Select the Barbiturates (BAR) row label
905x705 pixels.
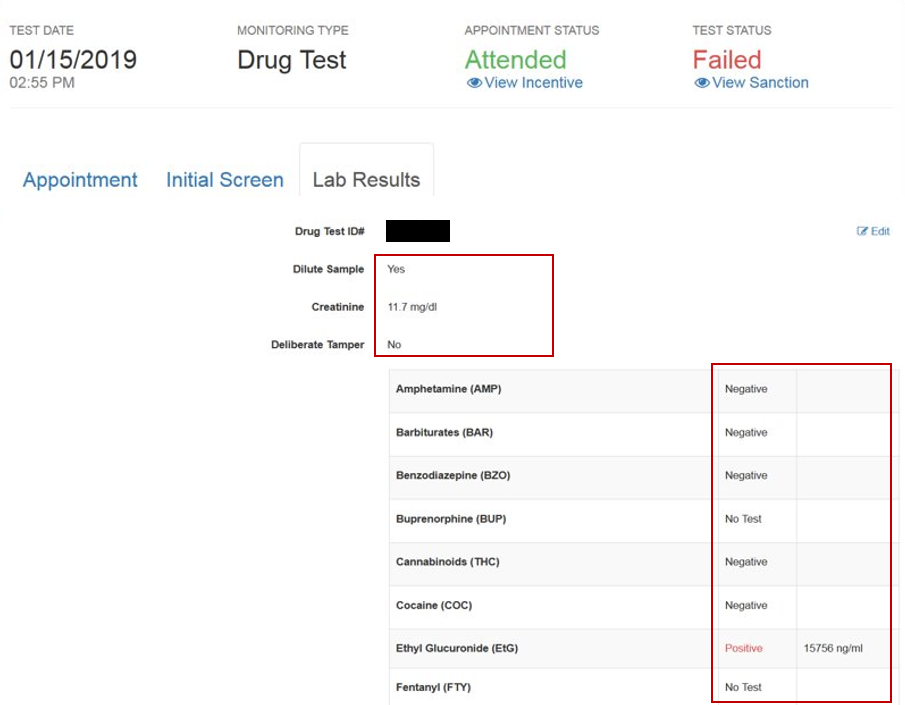pos(444,433)
